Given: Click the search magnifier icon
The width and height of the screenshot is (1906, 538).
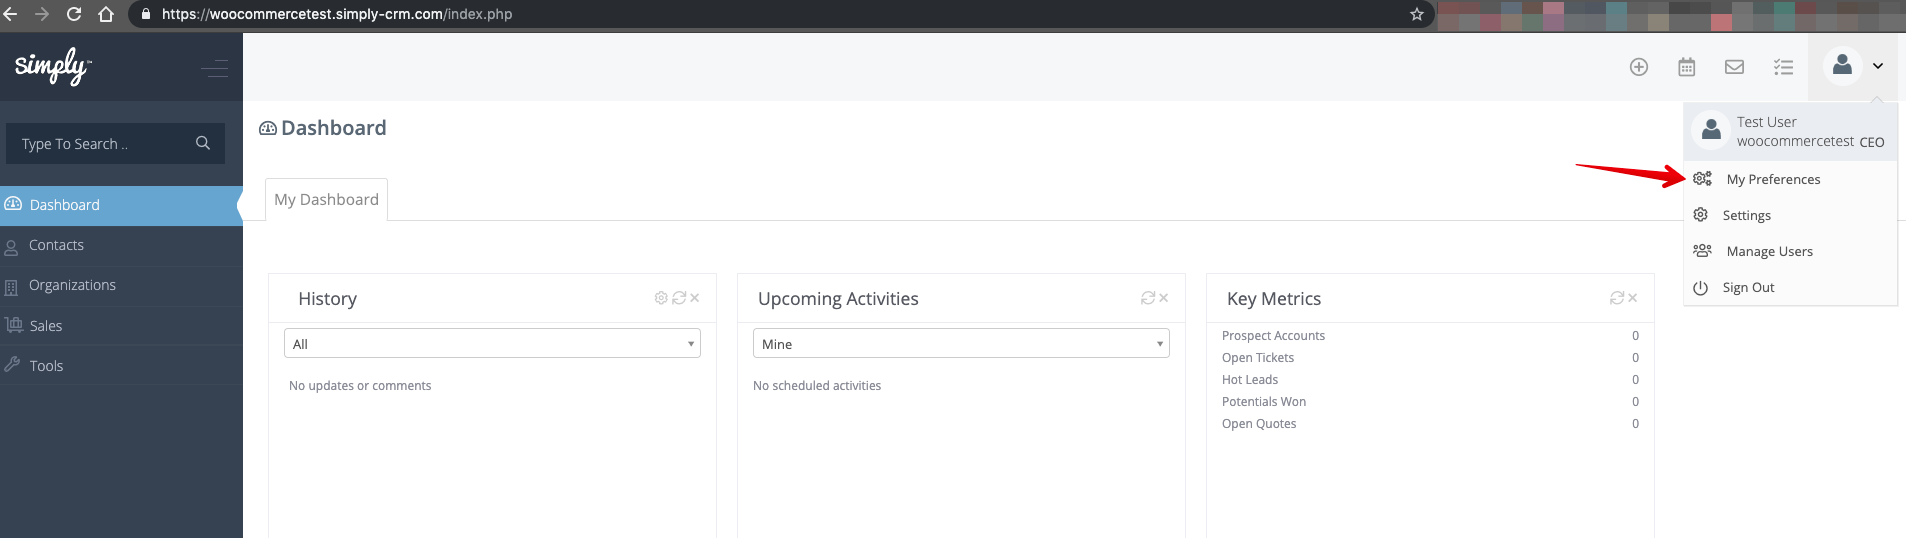Looking at the screenshot, I should coord(203,143).
